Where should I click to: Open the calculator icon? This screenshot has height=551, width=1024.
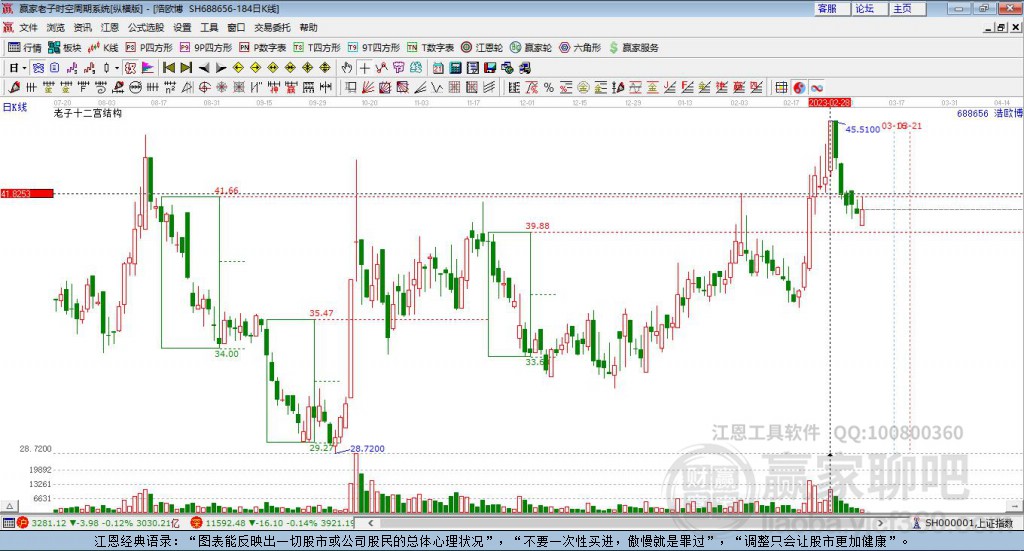click(x=455, y=68)
